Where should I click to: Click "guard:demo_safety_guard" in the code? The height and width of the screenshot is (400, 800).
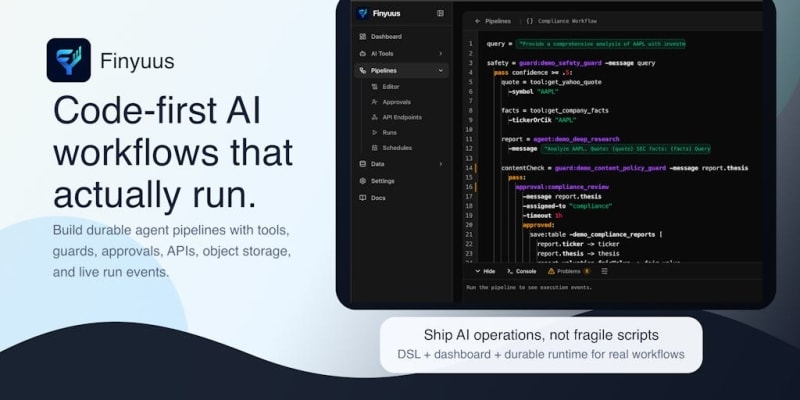click(560, 63)
